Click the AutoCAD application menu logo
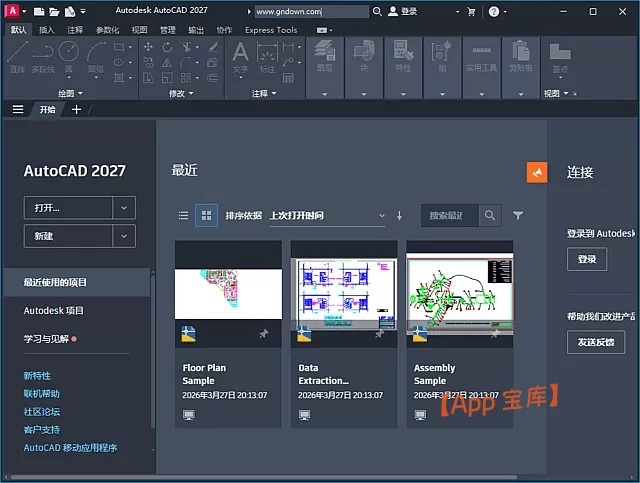Image resolution: width=640 pixels, height=483 pixels. pyautogui.click(x=13, y=11)
